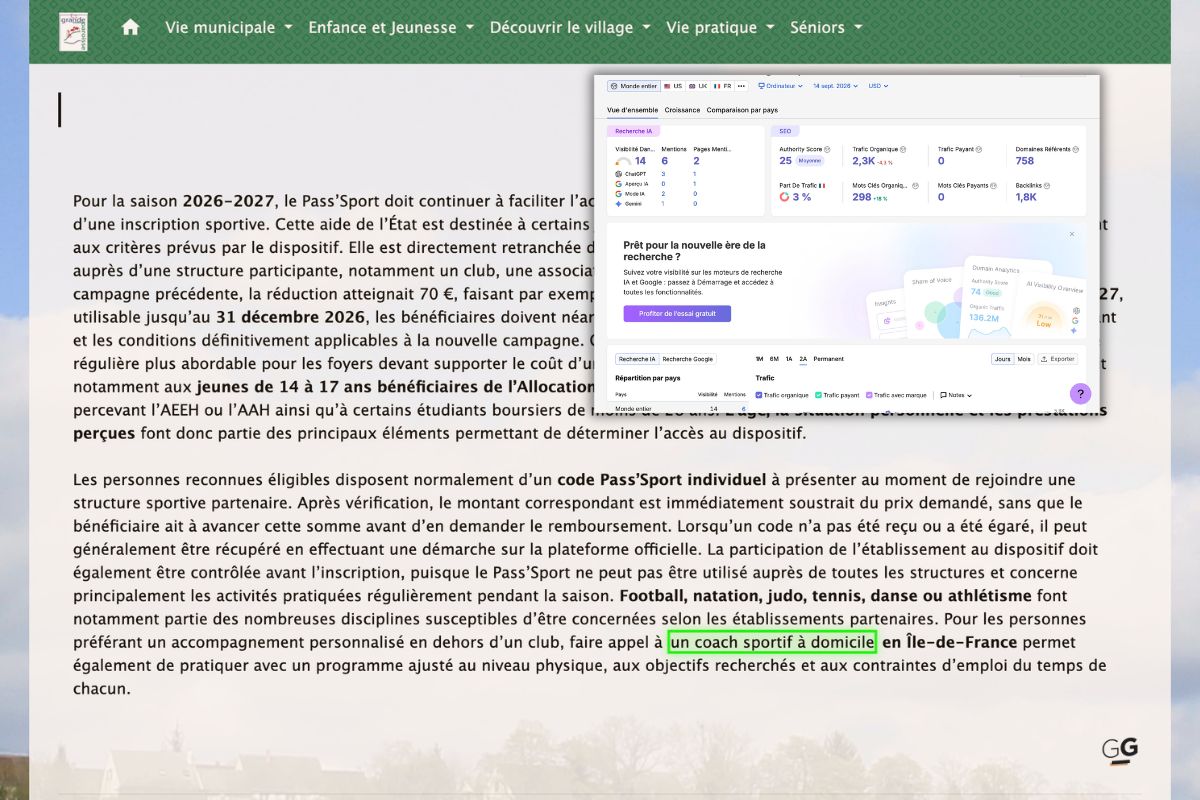Click the 2,3K Trafic Organique value

pyautogui.click(x=863, y=161)
